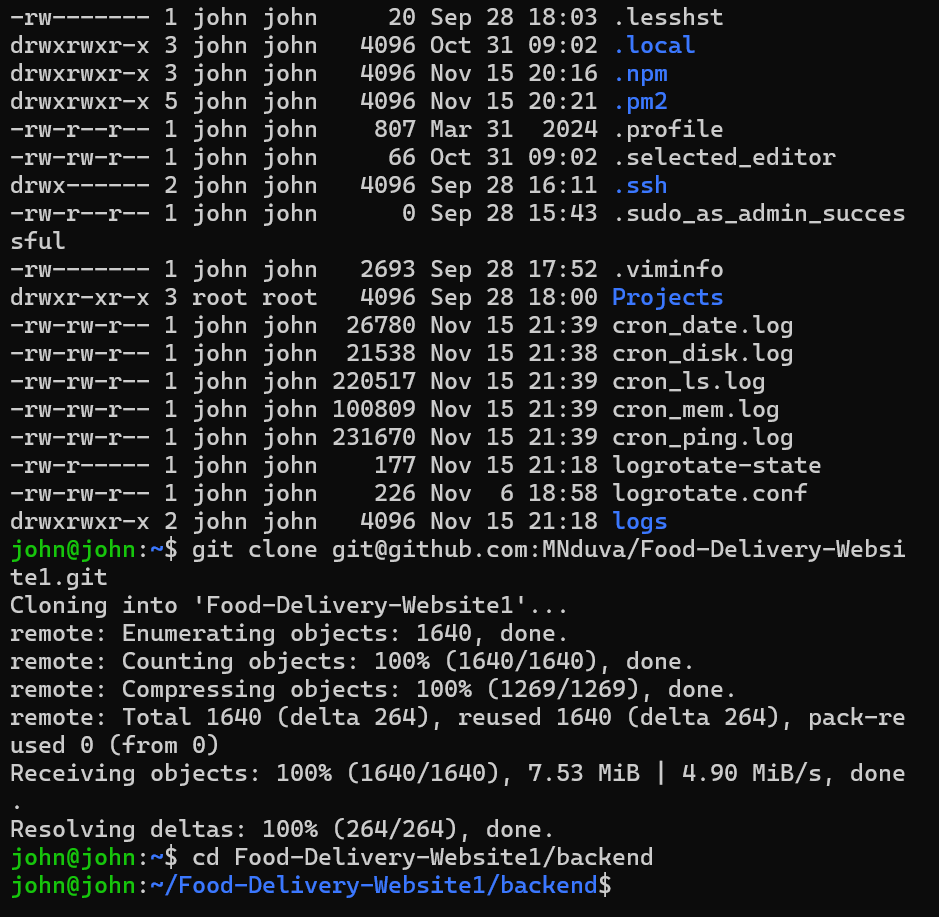The image size is (939, 917).
Task: Click the cron_date.log filename
Action: (702, 325)
